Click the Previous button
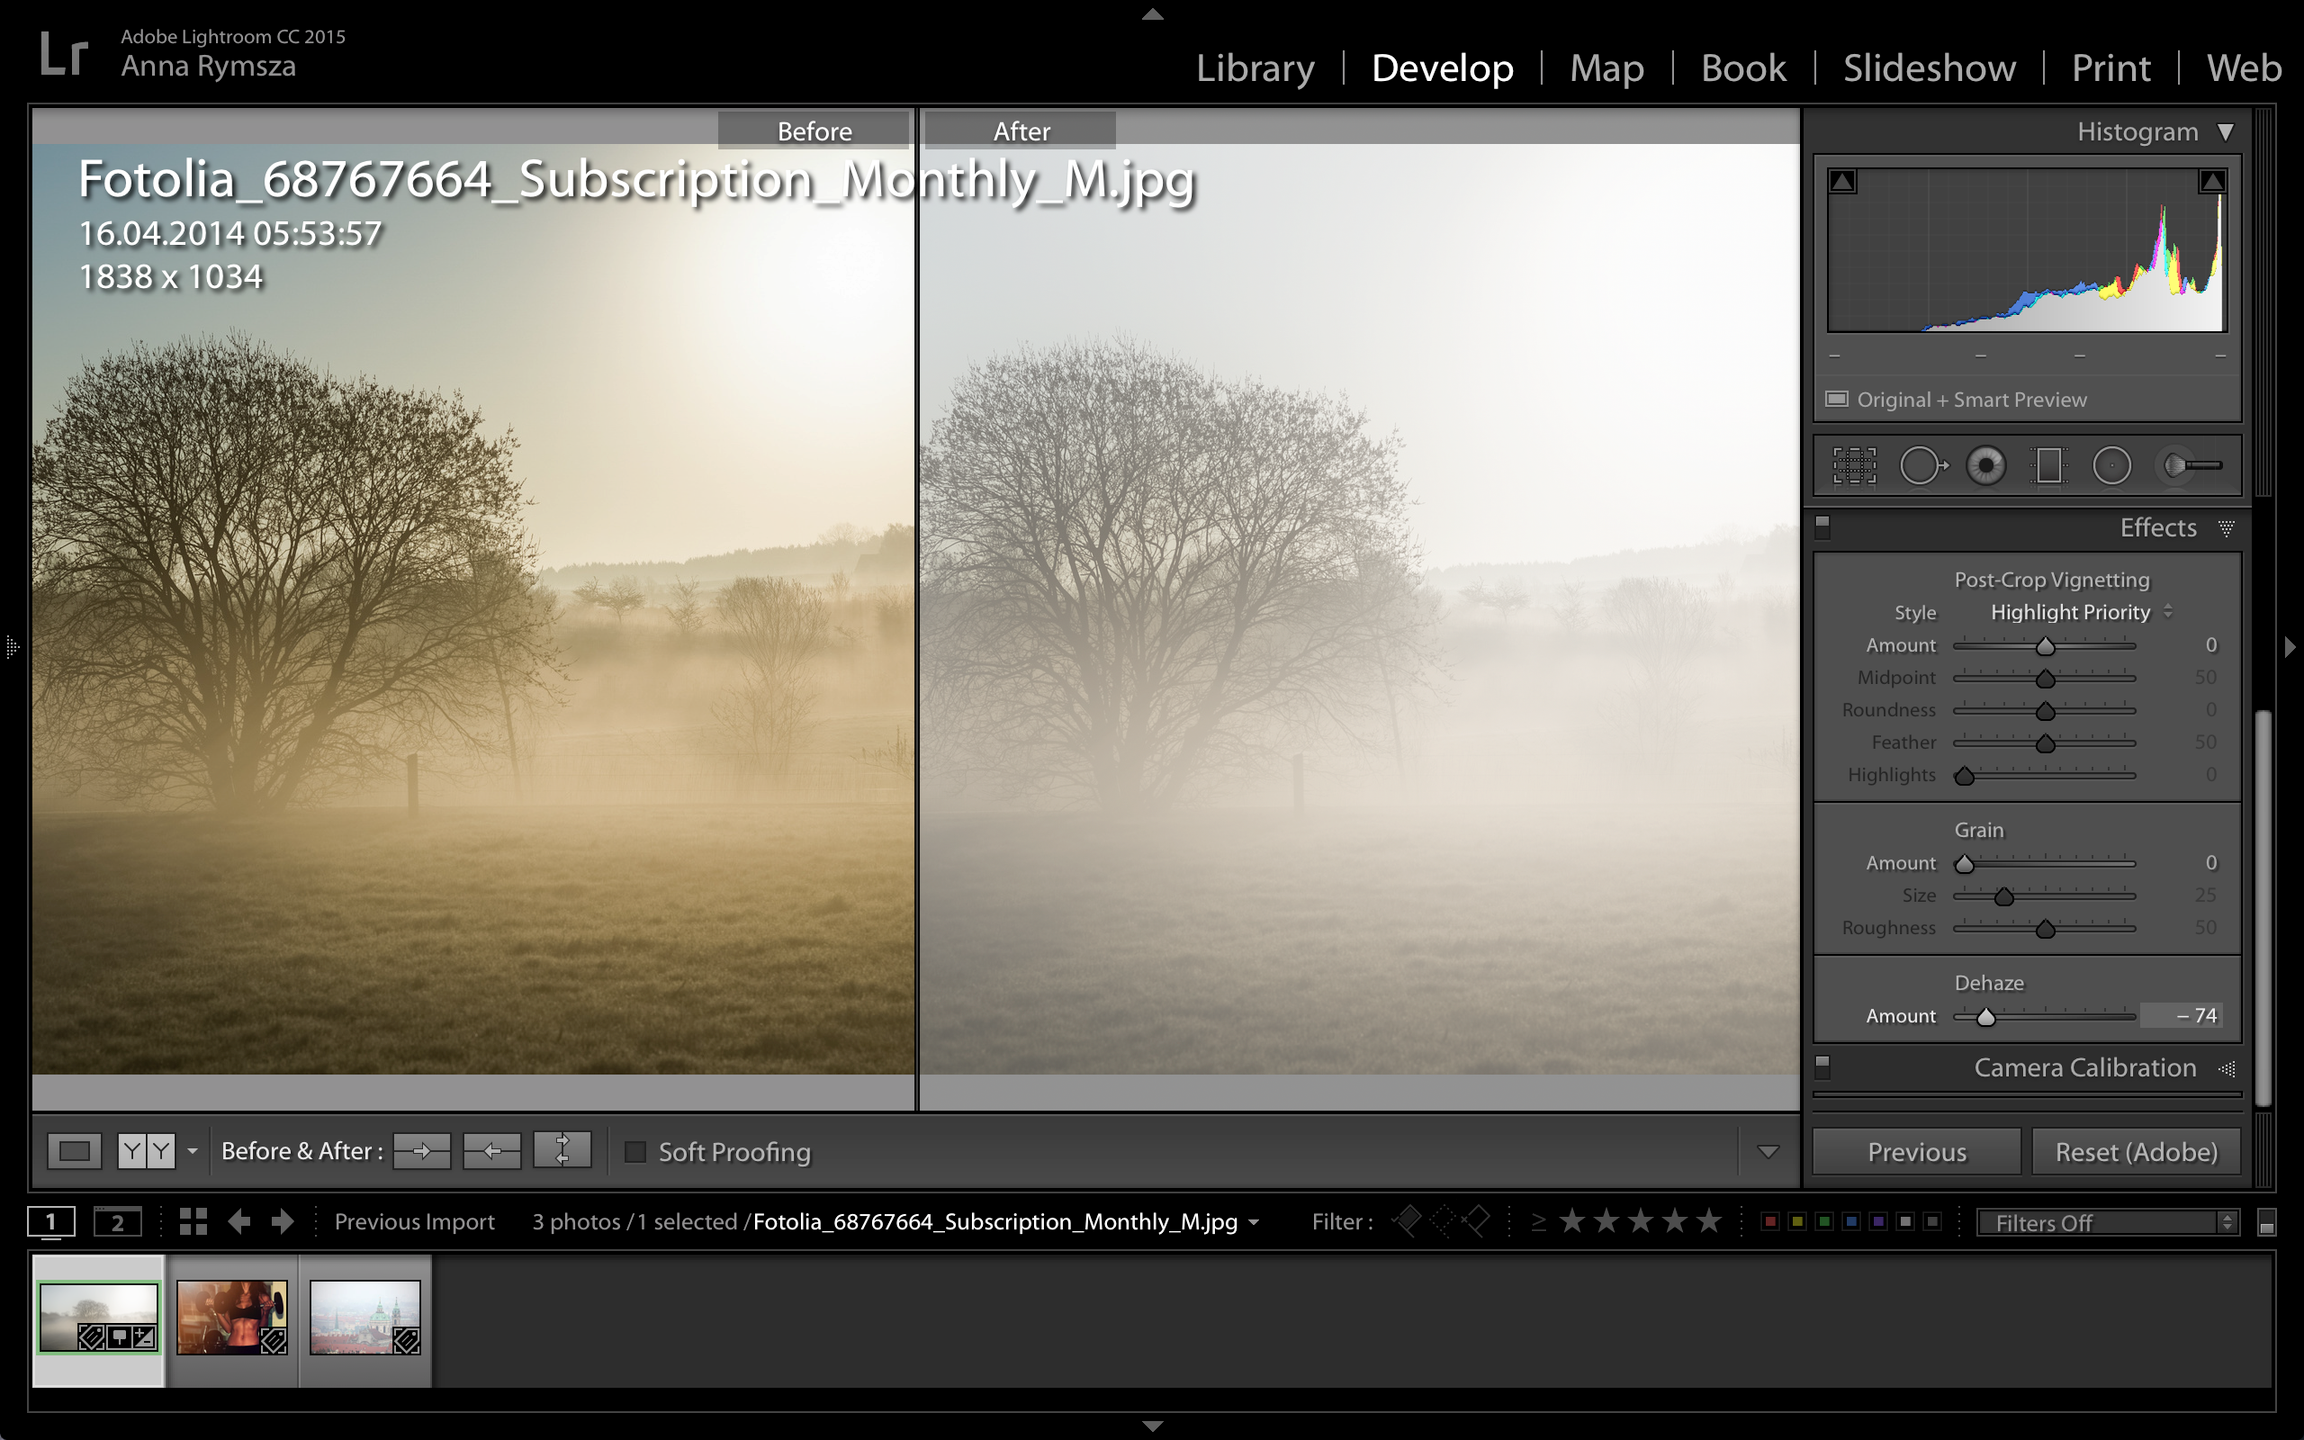Image resolution: width=2304 pixels, height=1440 pixels. (1916, 1152)
